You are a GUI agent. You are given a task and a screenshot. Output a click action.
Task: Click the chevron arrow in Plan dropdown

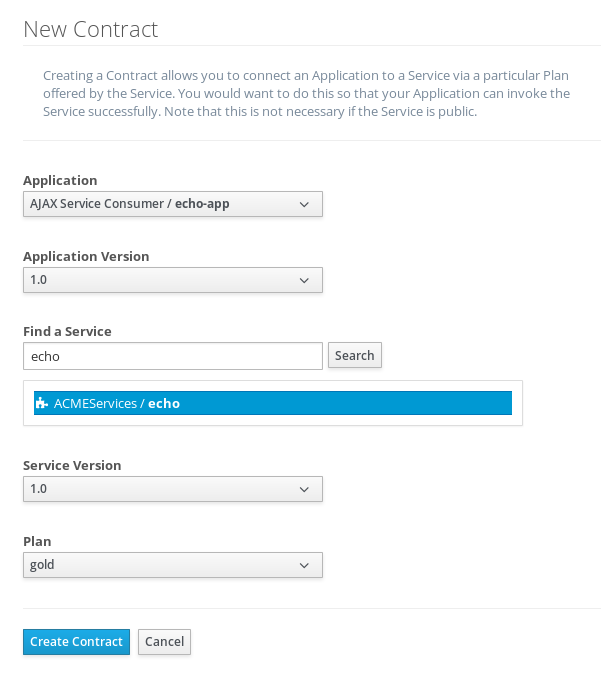click(x=304, y=565)
